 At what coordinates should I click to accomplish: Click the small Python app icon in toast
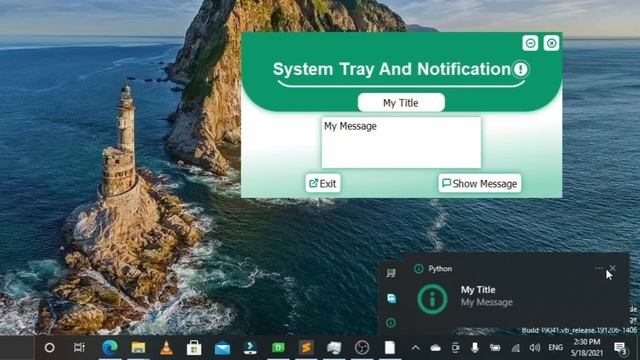click(x=418, y=269)
